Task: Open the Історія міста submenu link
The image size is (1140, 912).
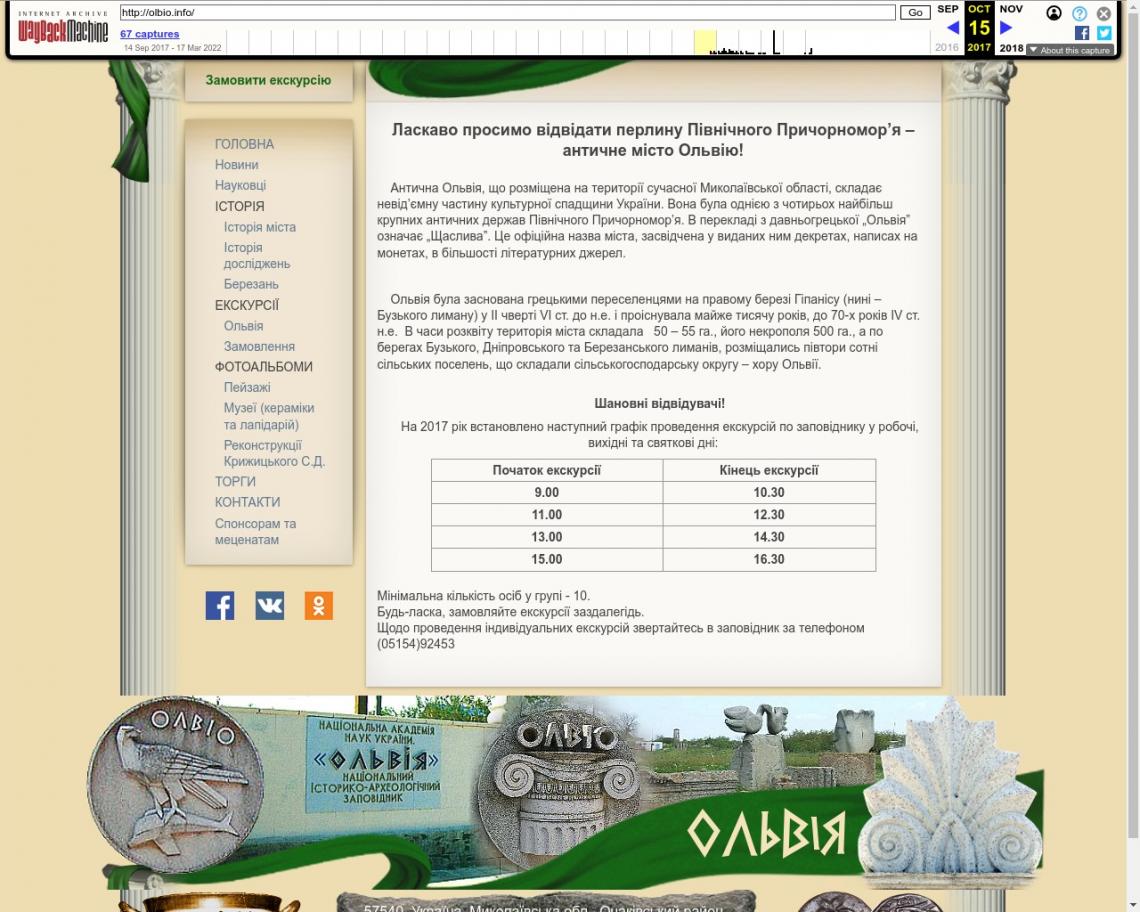Action: (x=260, y=227)
